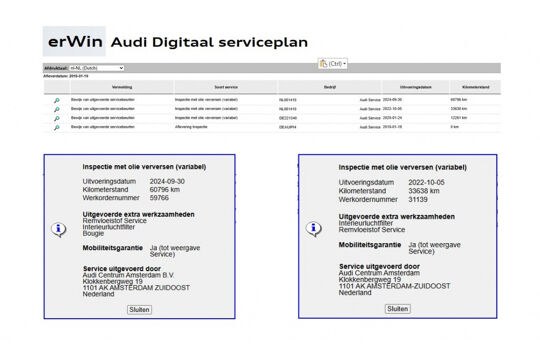Select the Aflevering inspectie row text
Screen dimensions: 540x360
(191, 127)
